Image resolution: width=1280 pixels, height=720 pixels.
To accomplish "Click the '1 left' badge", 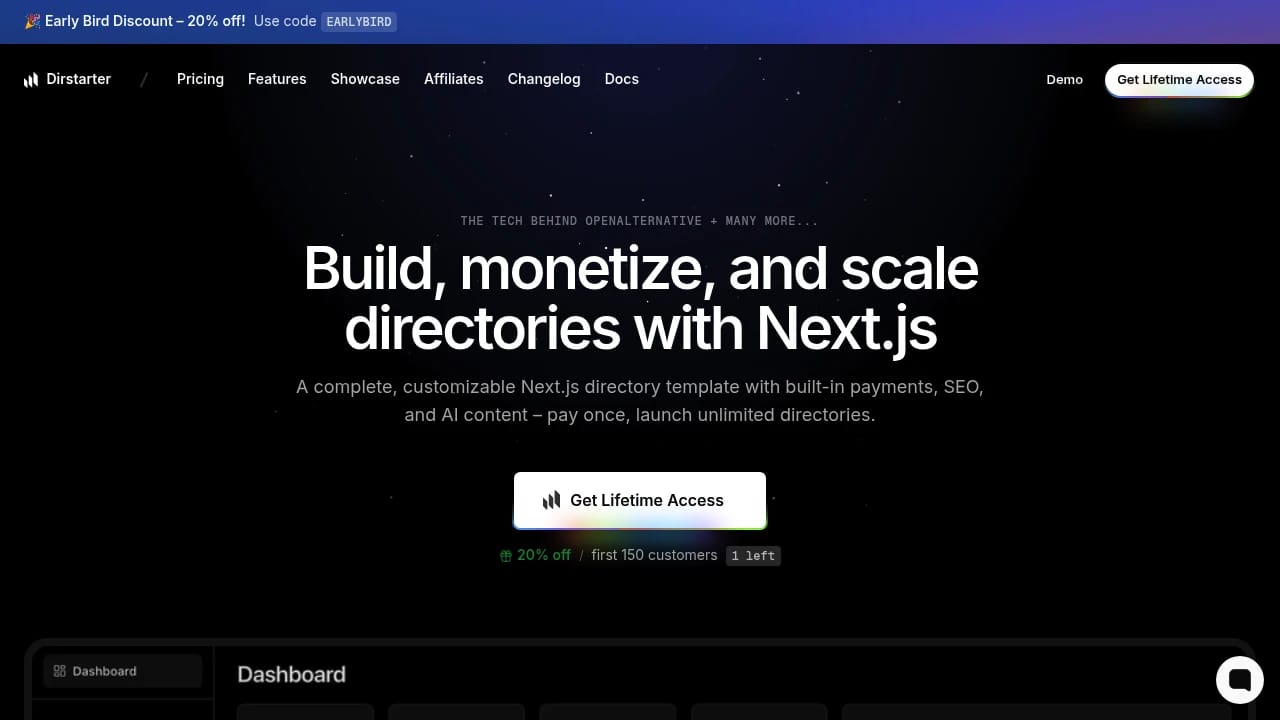I will 753,556.
